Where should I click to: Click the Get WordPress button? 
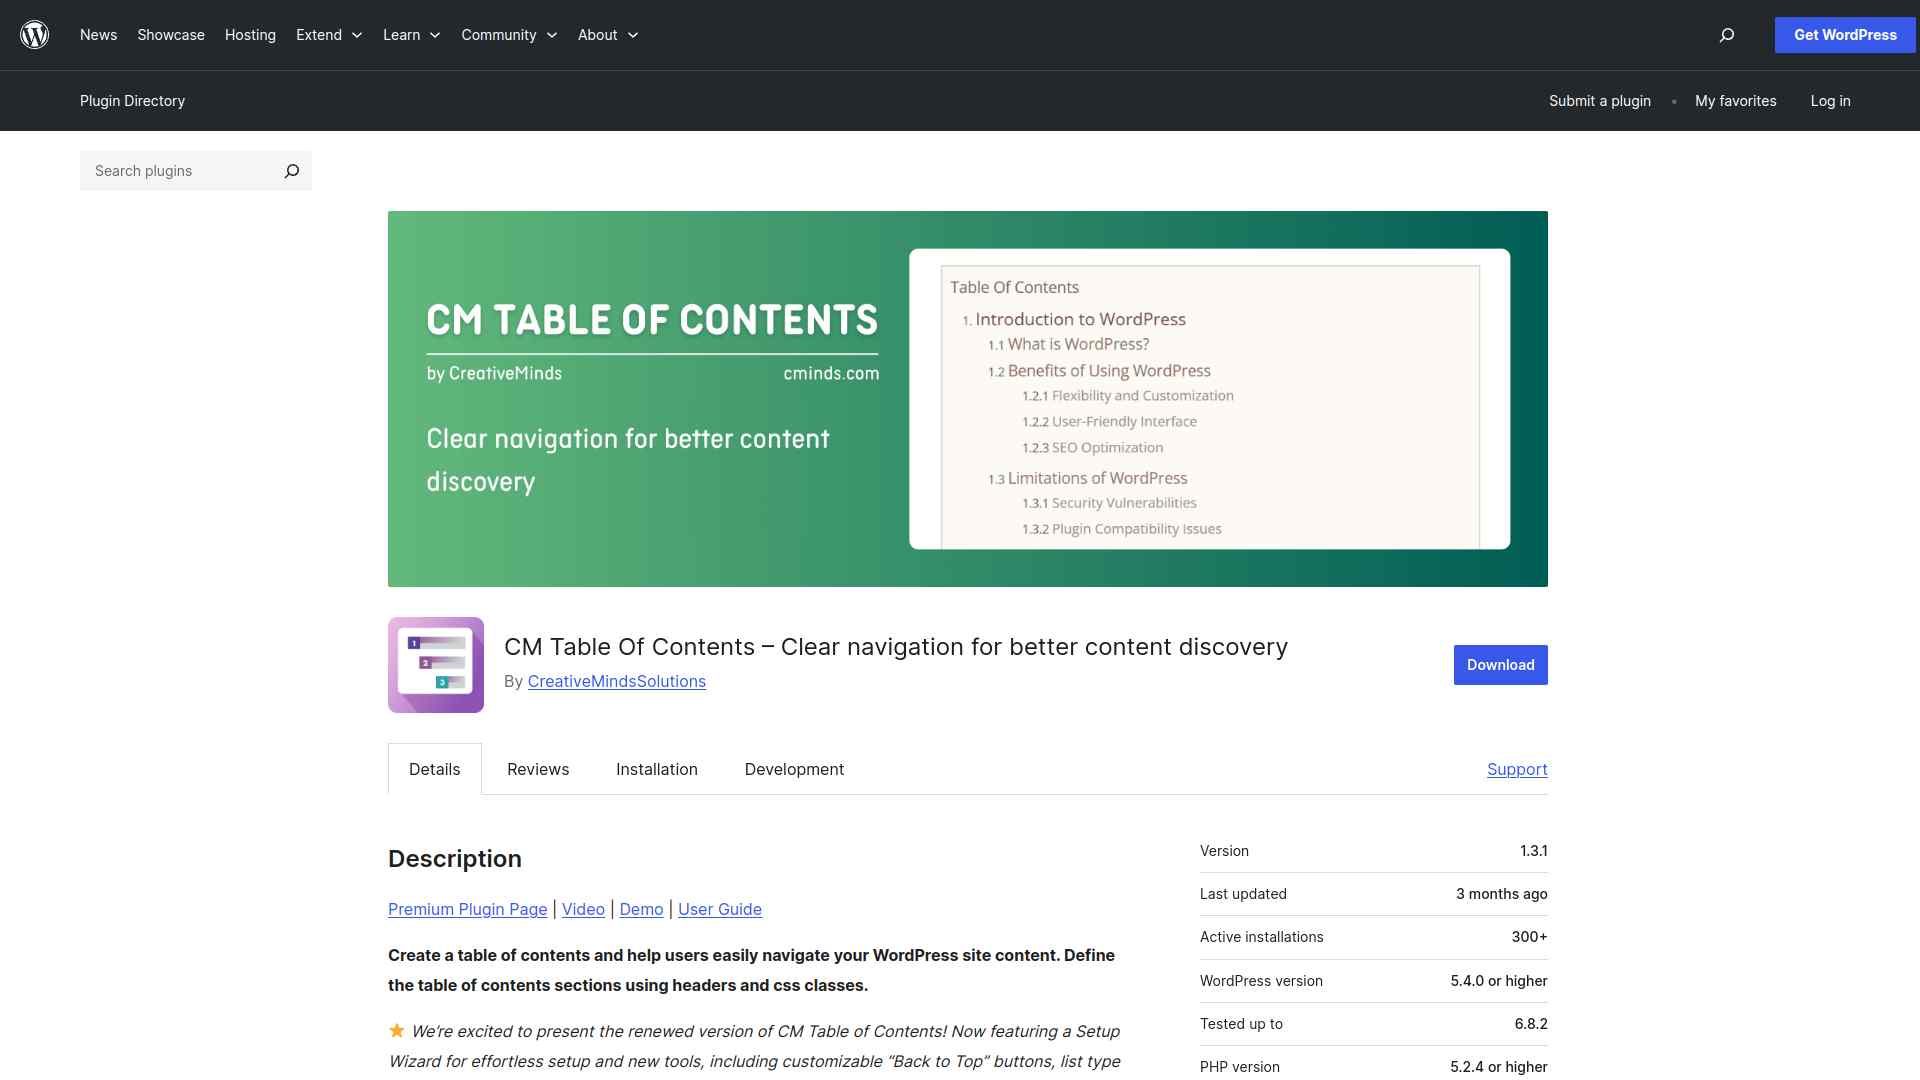coord(1845,35)
